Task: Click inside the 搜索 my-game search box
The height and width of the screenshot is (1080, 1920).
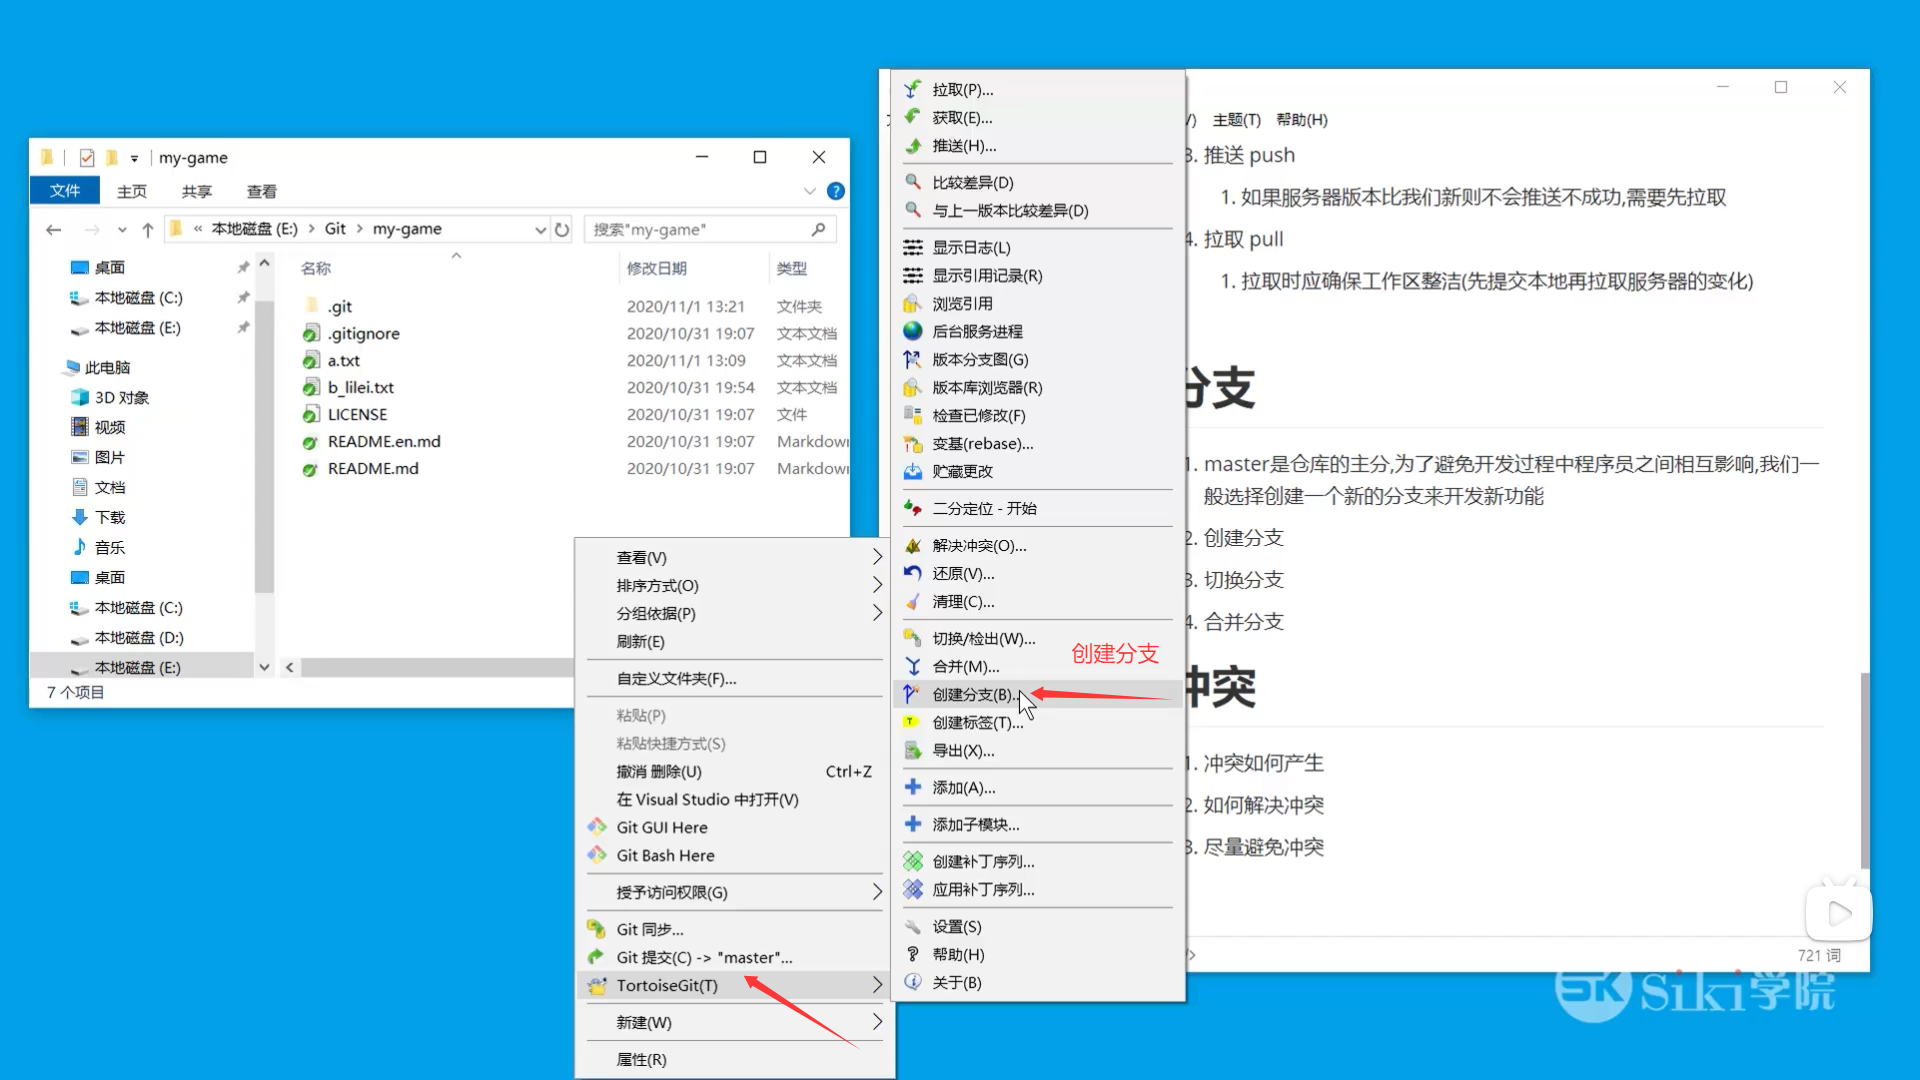Action: 690,229
